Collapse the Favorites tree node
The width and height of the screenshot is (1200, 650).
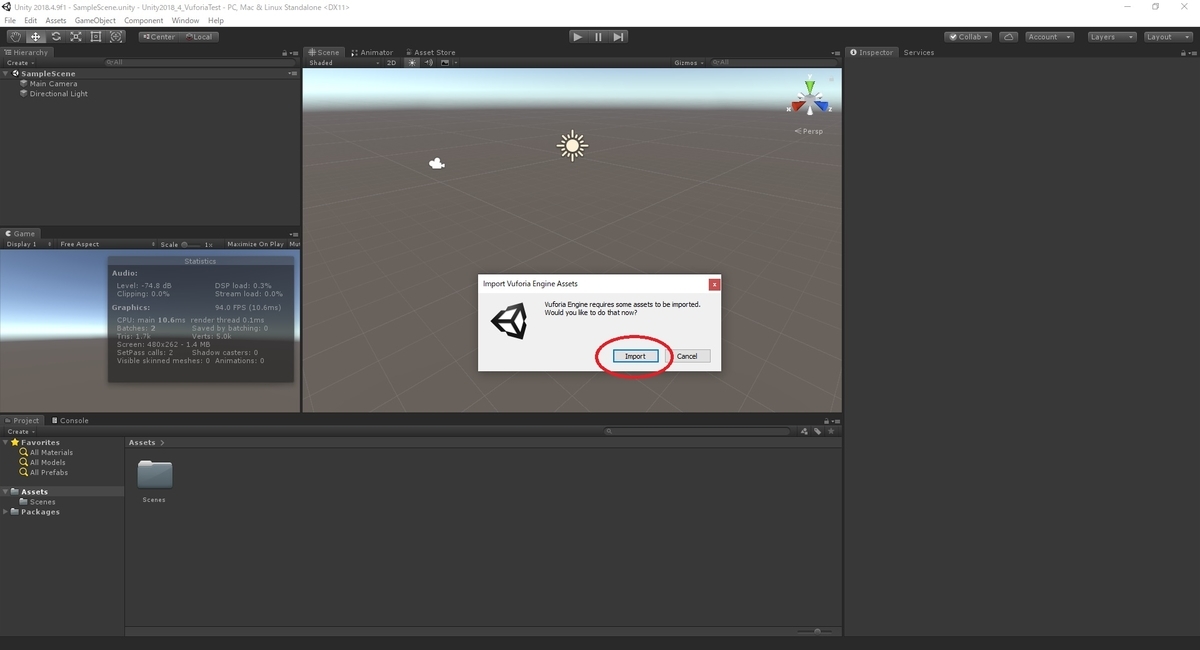pyautogui.click(x=7, y=442)
